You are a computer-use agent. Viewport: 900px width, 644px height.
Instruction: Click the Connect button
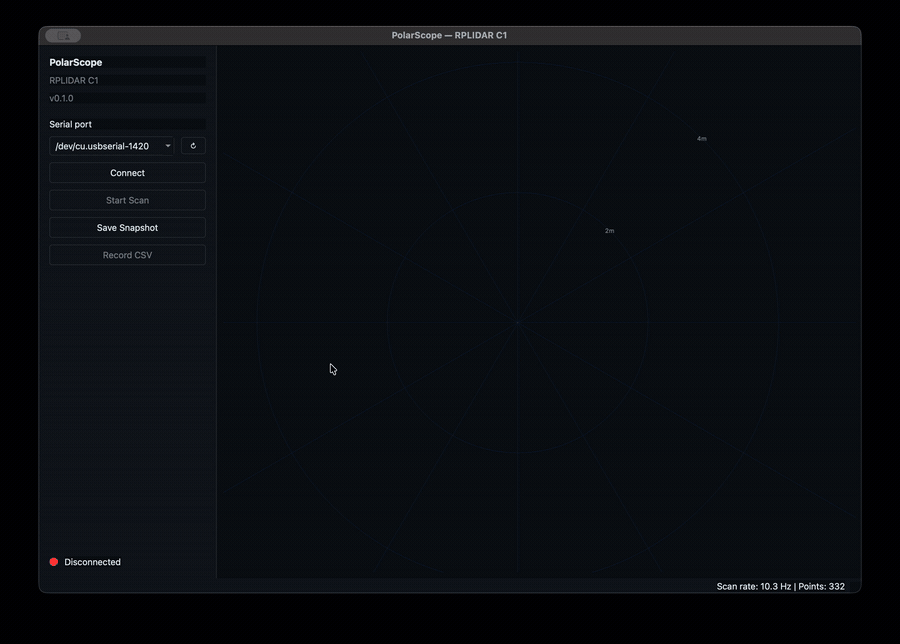coord(127,173)
